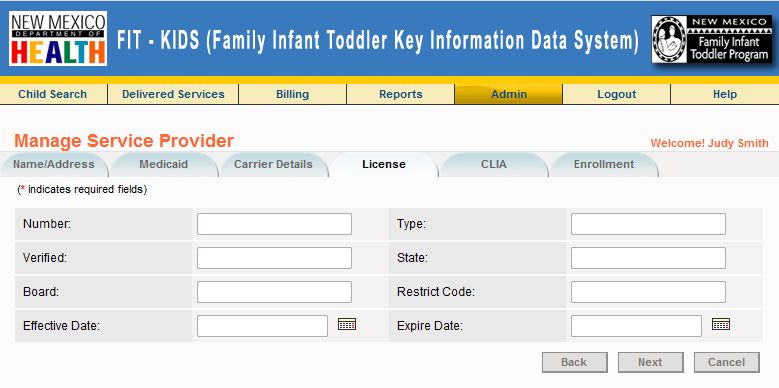Click into the Restrict Code field

(x=648, y=292)
